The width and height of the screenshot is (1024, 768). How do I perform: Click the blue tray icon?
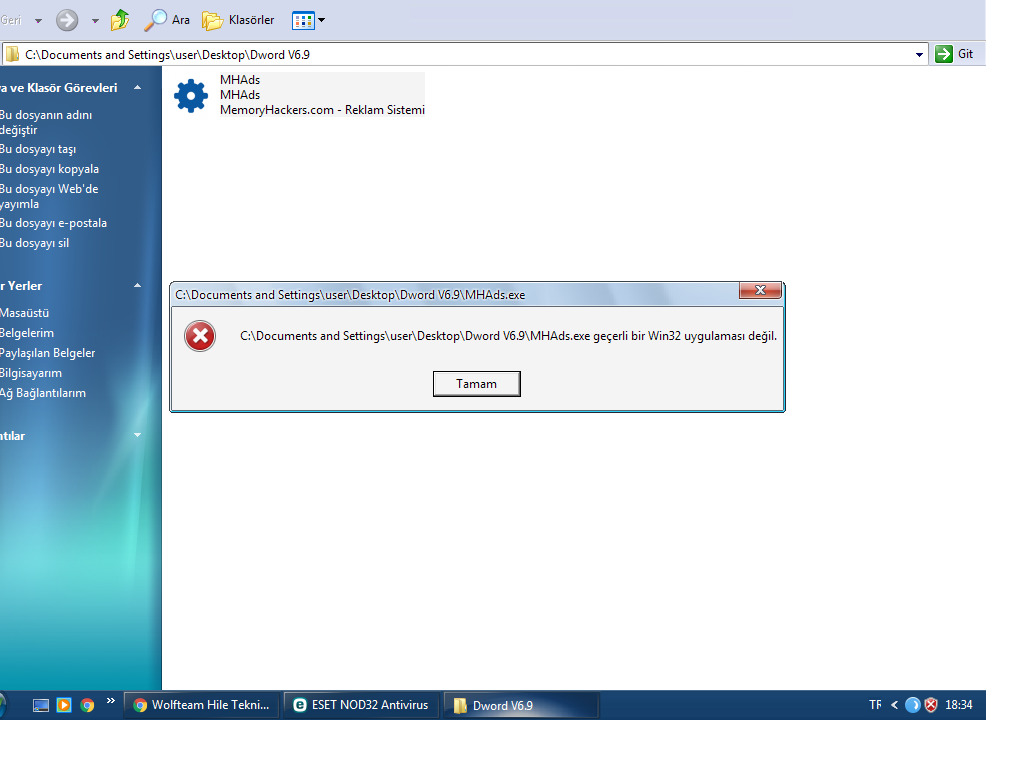pyautogui.click(x=912, y=705)
